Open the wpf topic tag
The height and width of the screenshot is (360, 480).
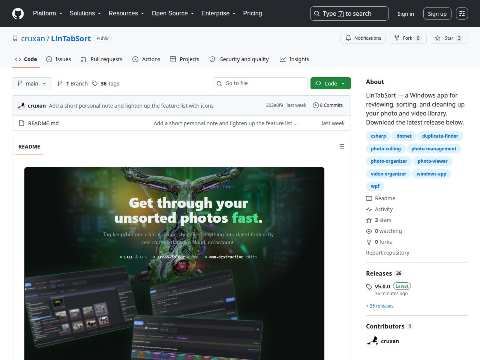point(375,186)
